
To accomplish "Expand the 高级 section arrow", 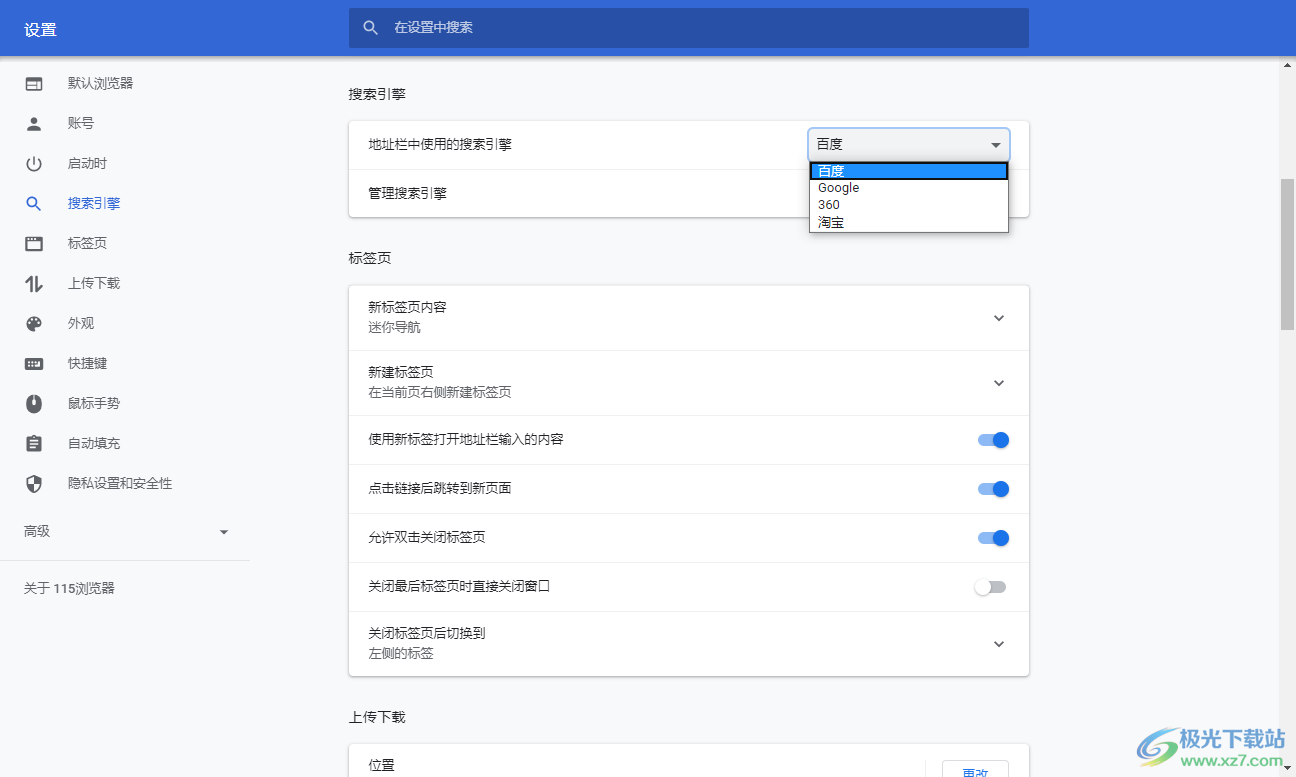I will (x=224, y=532).
